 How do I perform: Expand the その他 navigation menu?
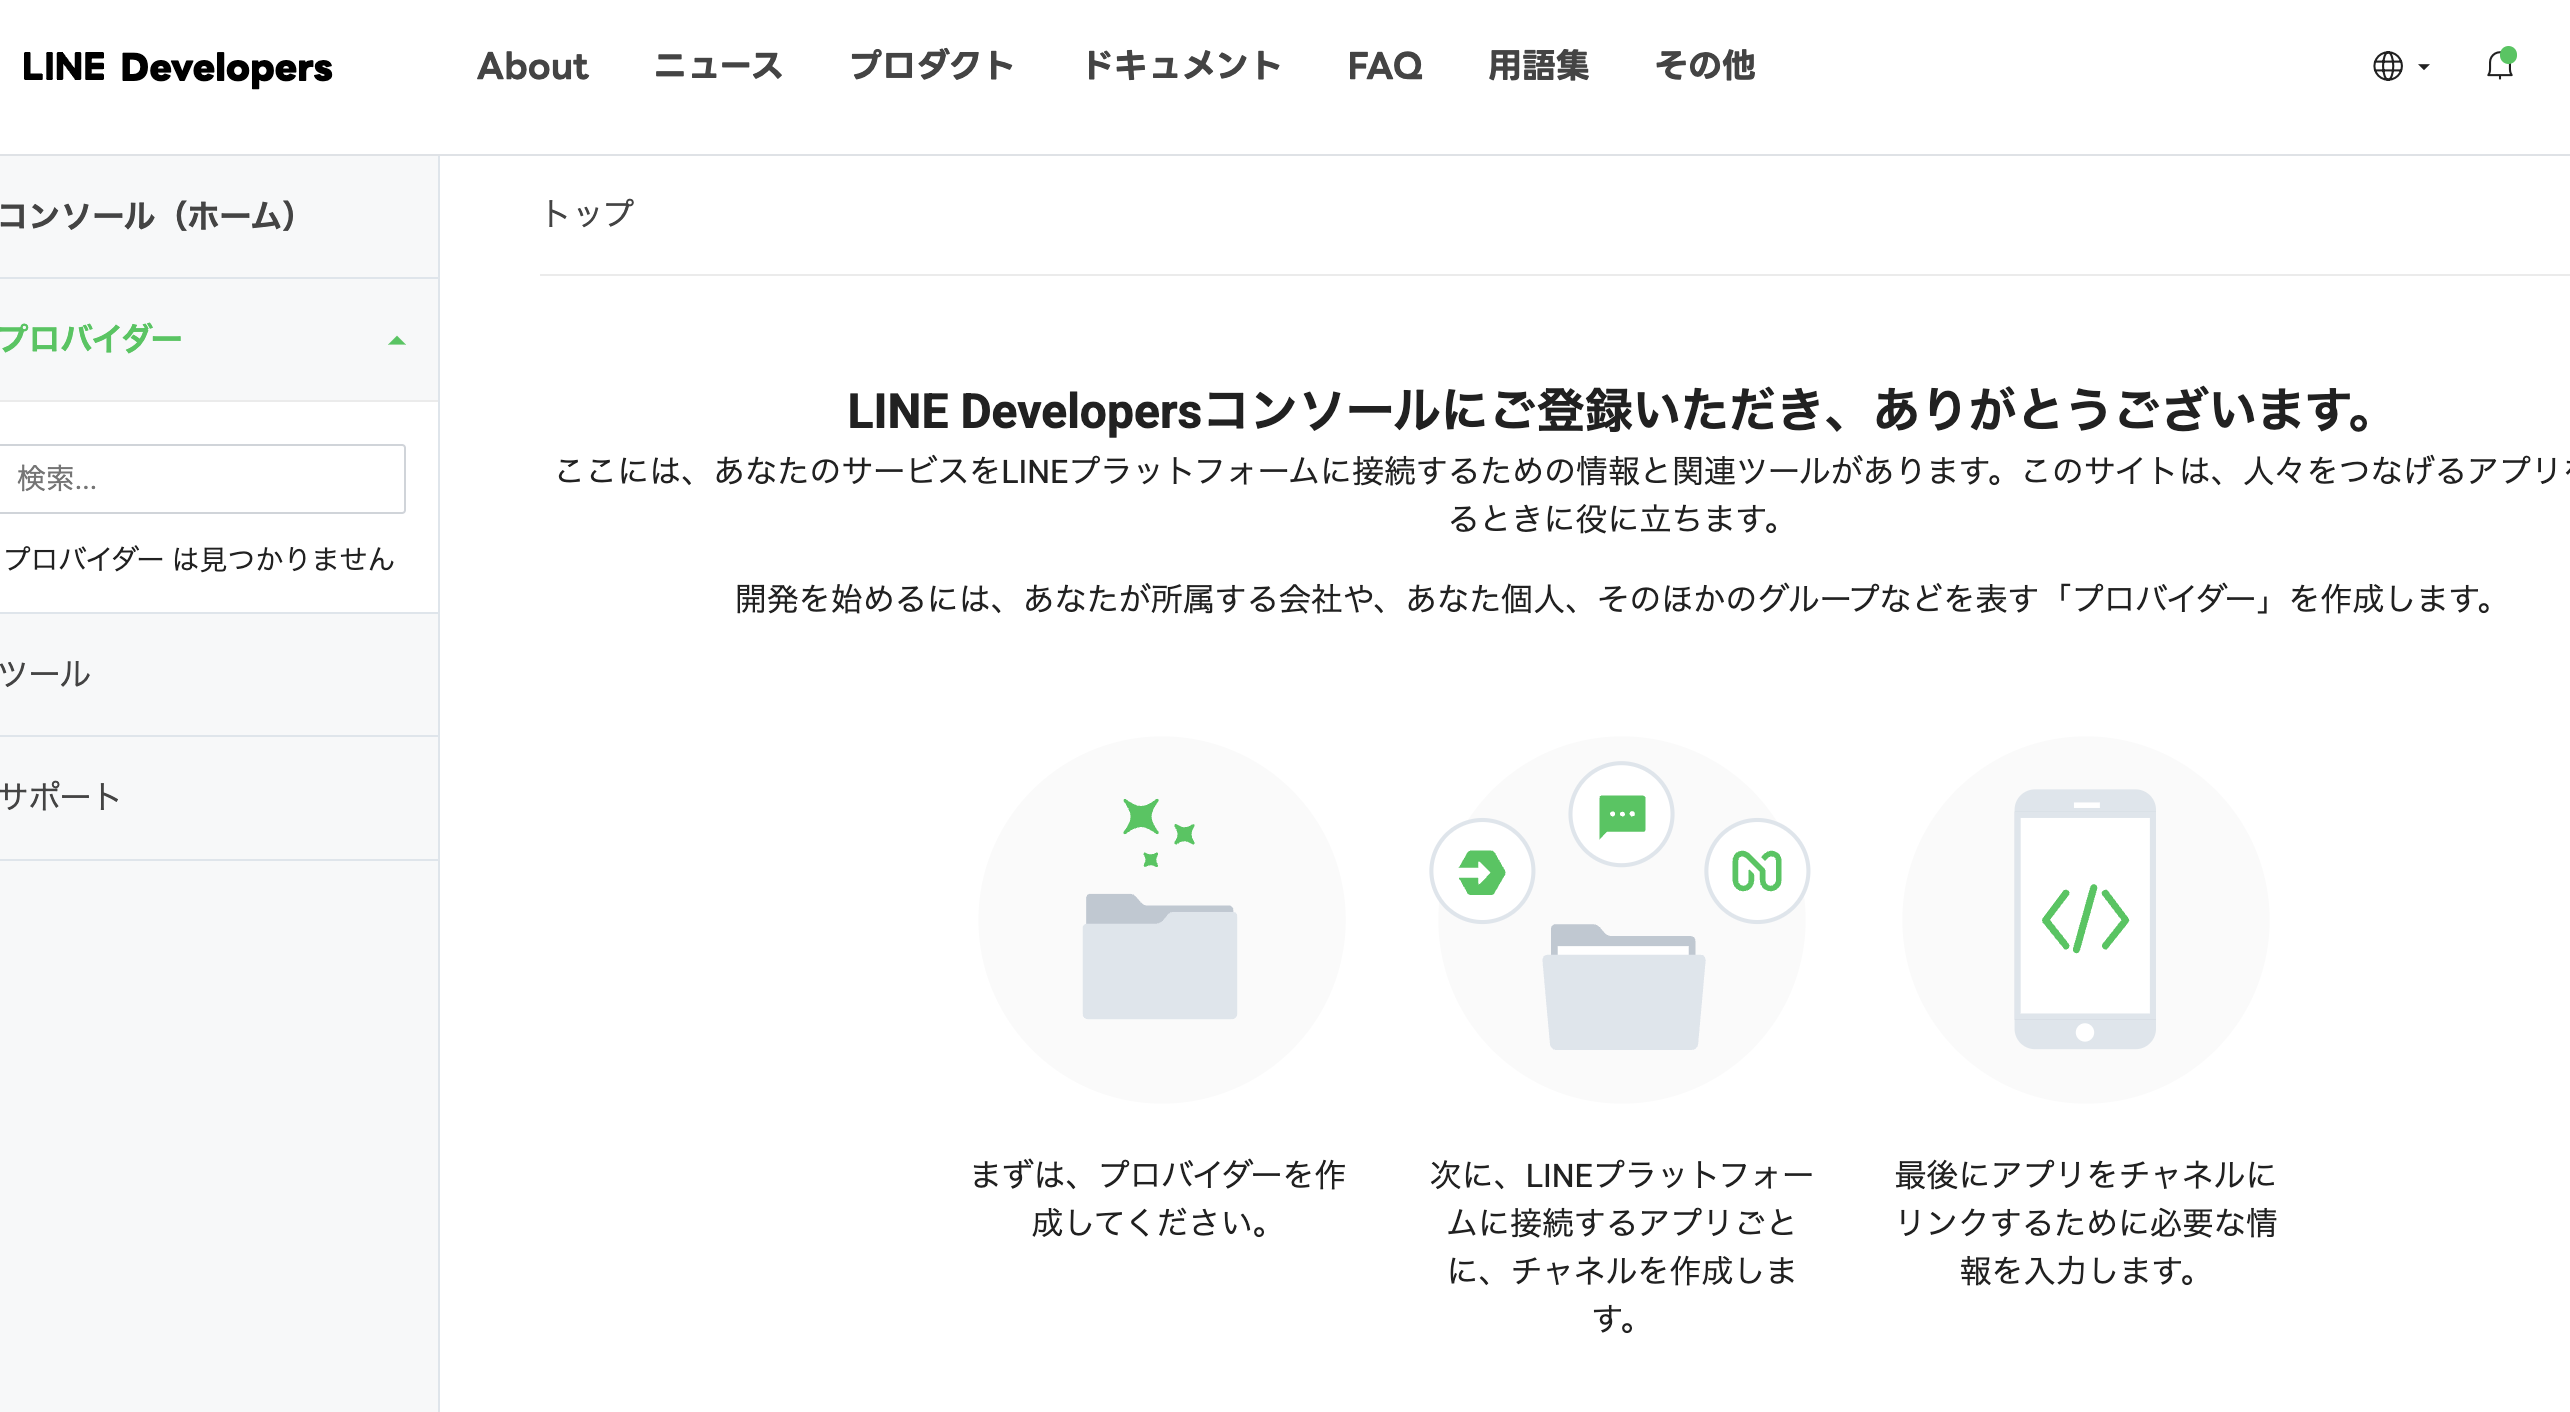coord(1705,66)
